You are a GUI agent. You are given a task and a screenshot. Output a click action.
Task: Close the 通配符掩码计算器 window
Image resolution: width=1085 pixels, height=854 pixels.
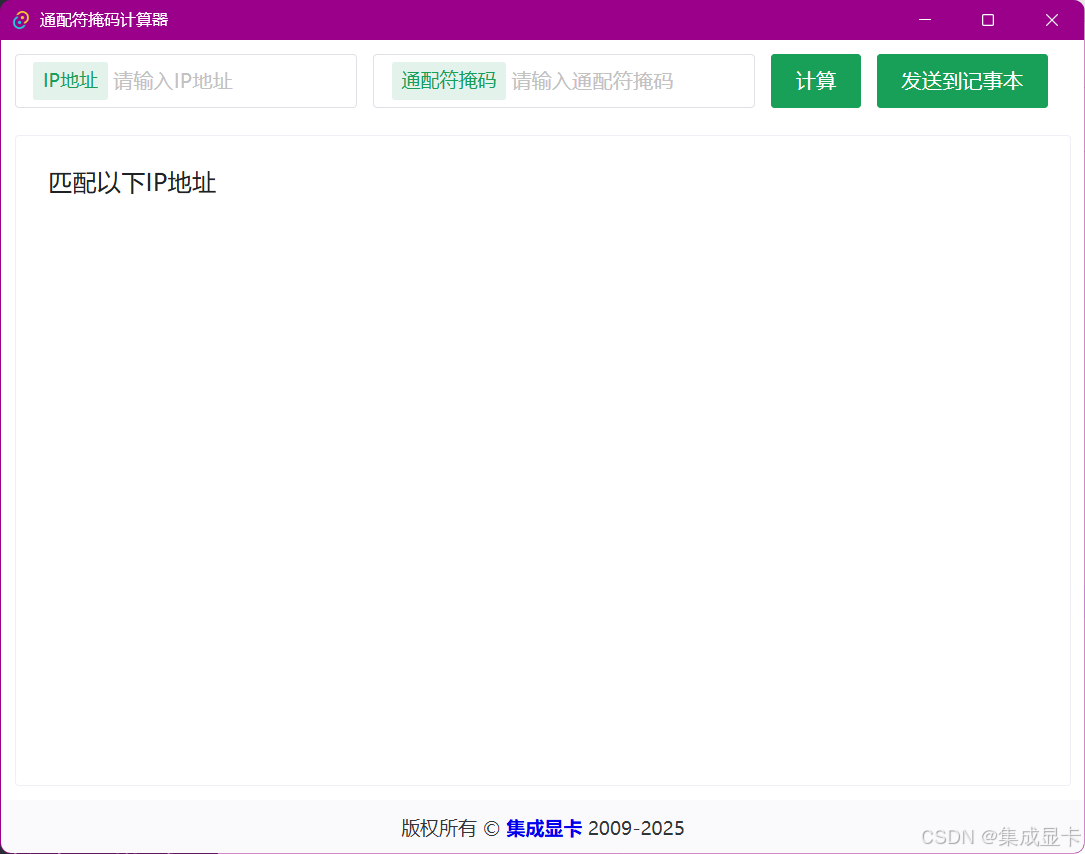(1052, 20)
